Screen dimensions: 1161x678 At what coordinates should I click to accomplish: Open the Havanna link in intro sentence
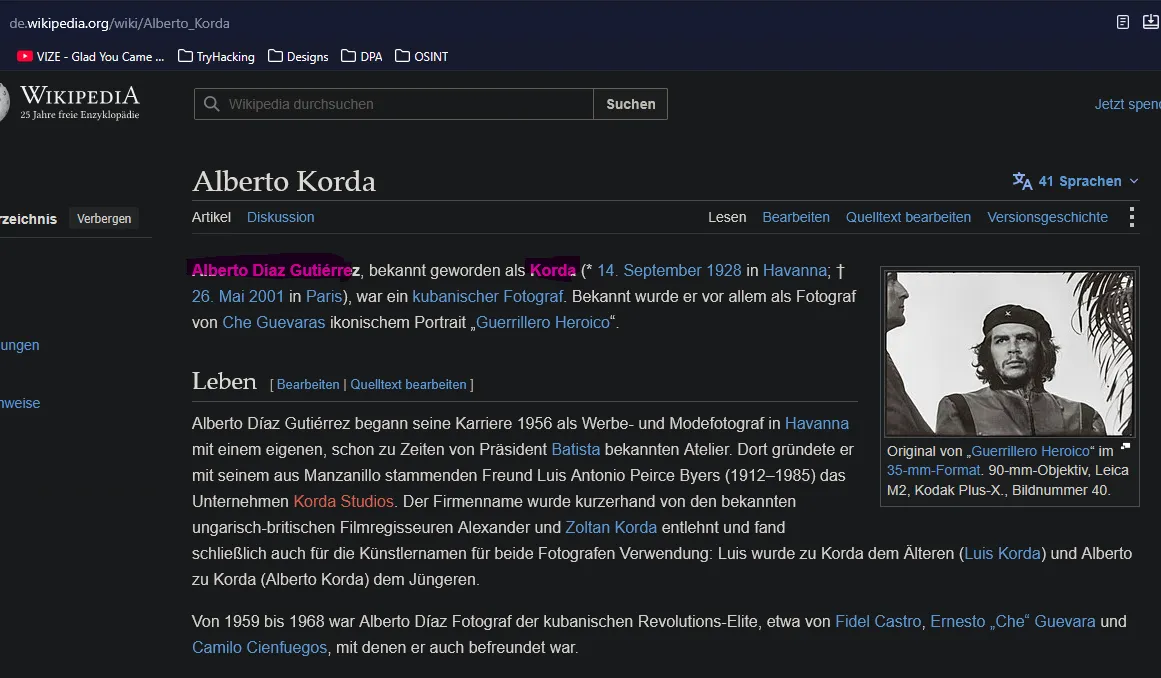click(x=794, y=270)
